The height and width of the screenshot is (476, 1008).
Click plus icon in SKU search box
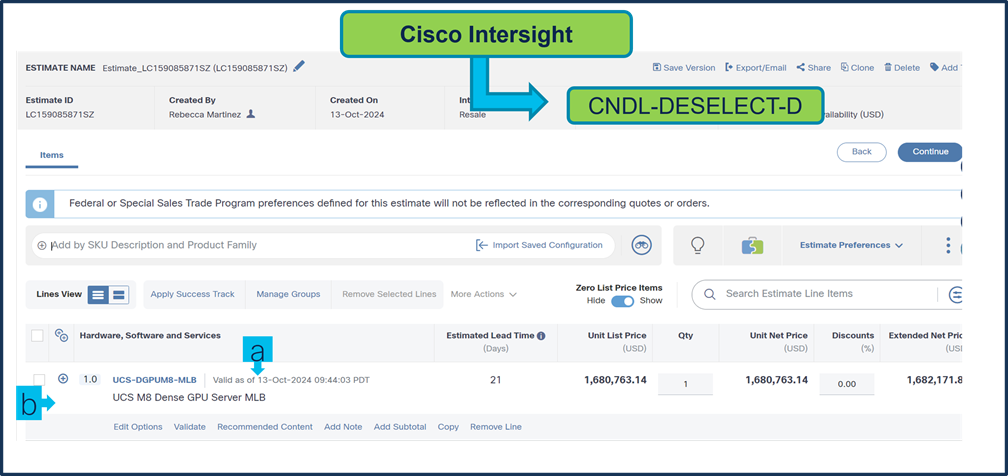coord(42,245)
